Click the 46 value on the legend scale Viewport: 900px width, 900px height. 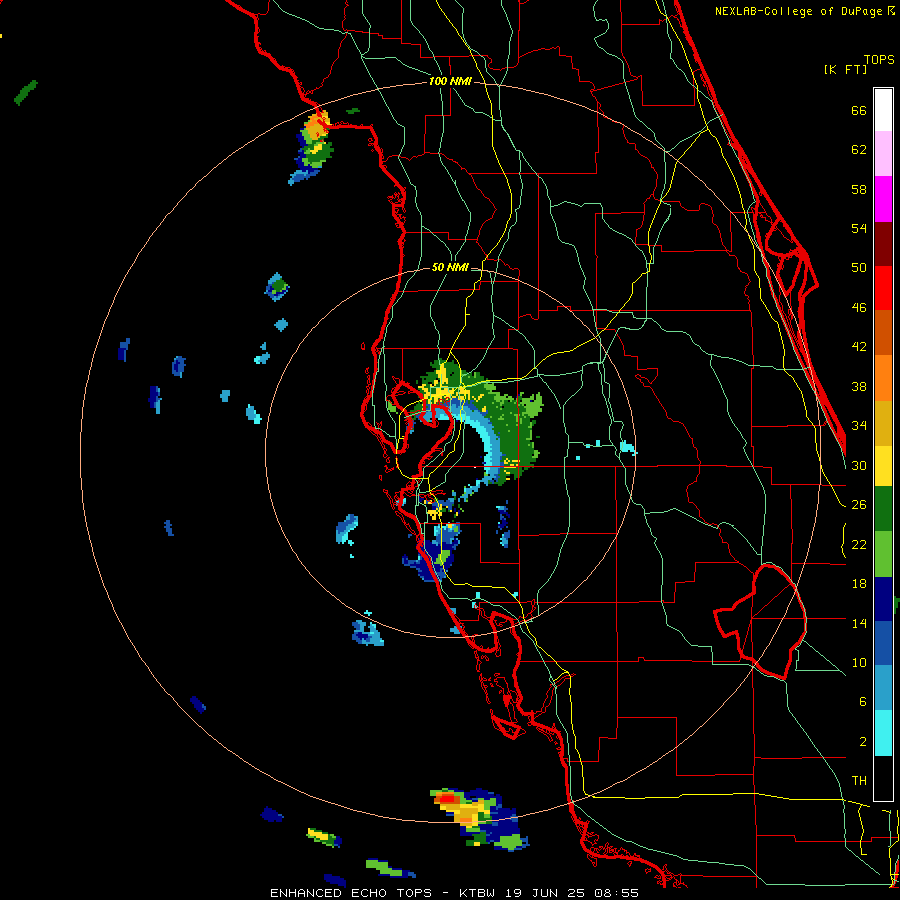859,308
